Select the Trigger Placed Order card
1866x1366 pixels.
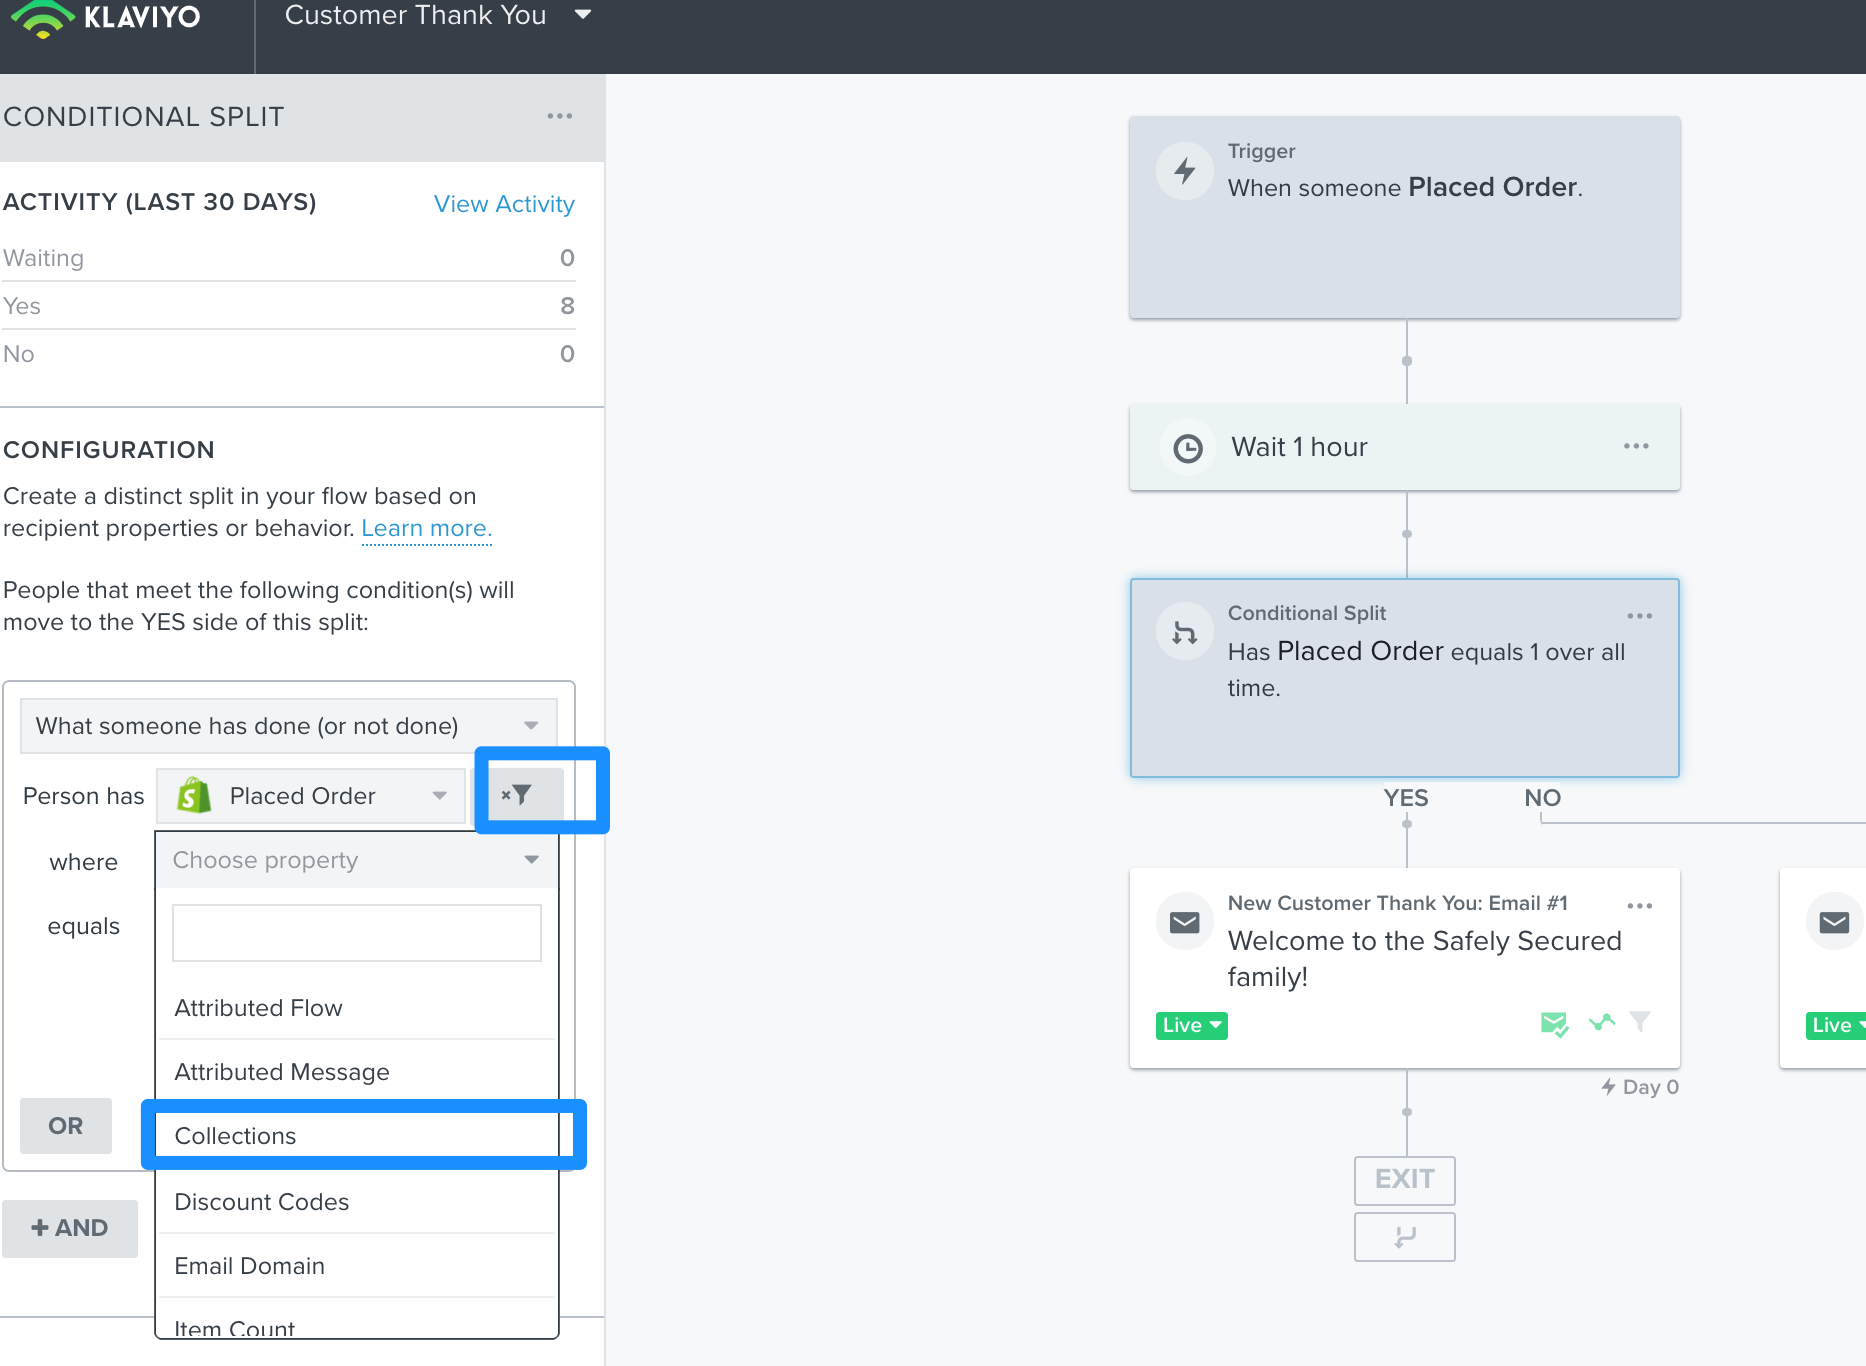(1405, 218)
